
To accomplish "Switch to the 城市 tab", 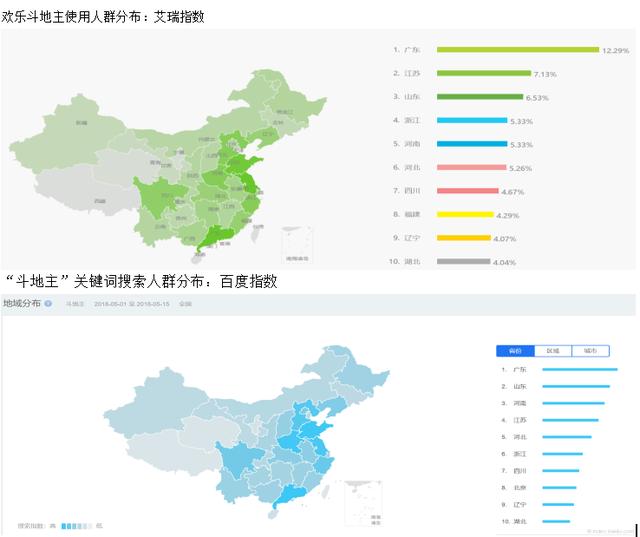I will pos(590,351).
